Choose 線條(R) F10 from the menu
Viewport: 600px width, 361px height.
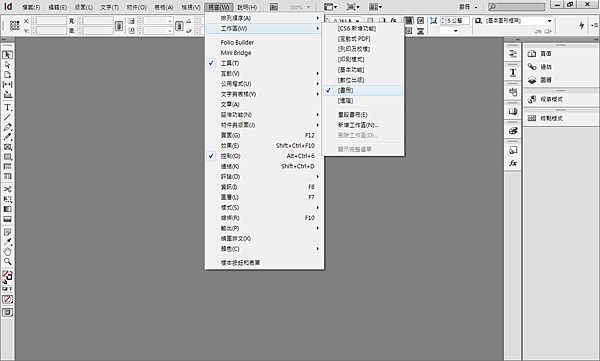point(264,218)
